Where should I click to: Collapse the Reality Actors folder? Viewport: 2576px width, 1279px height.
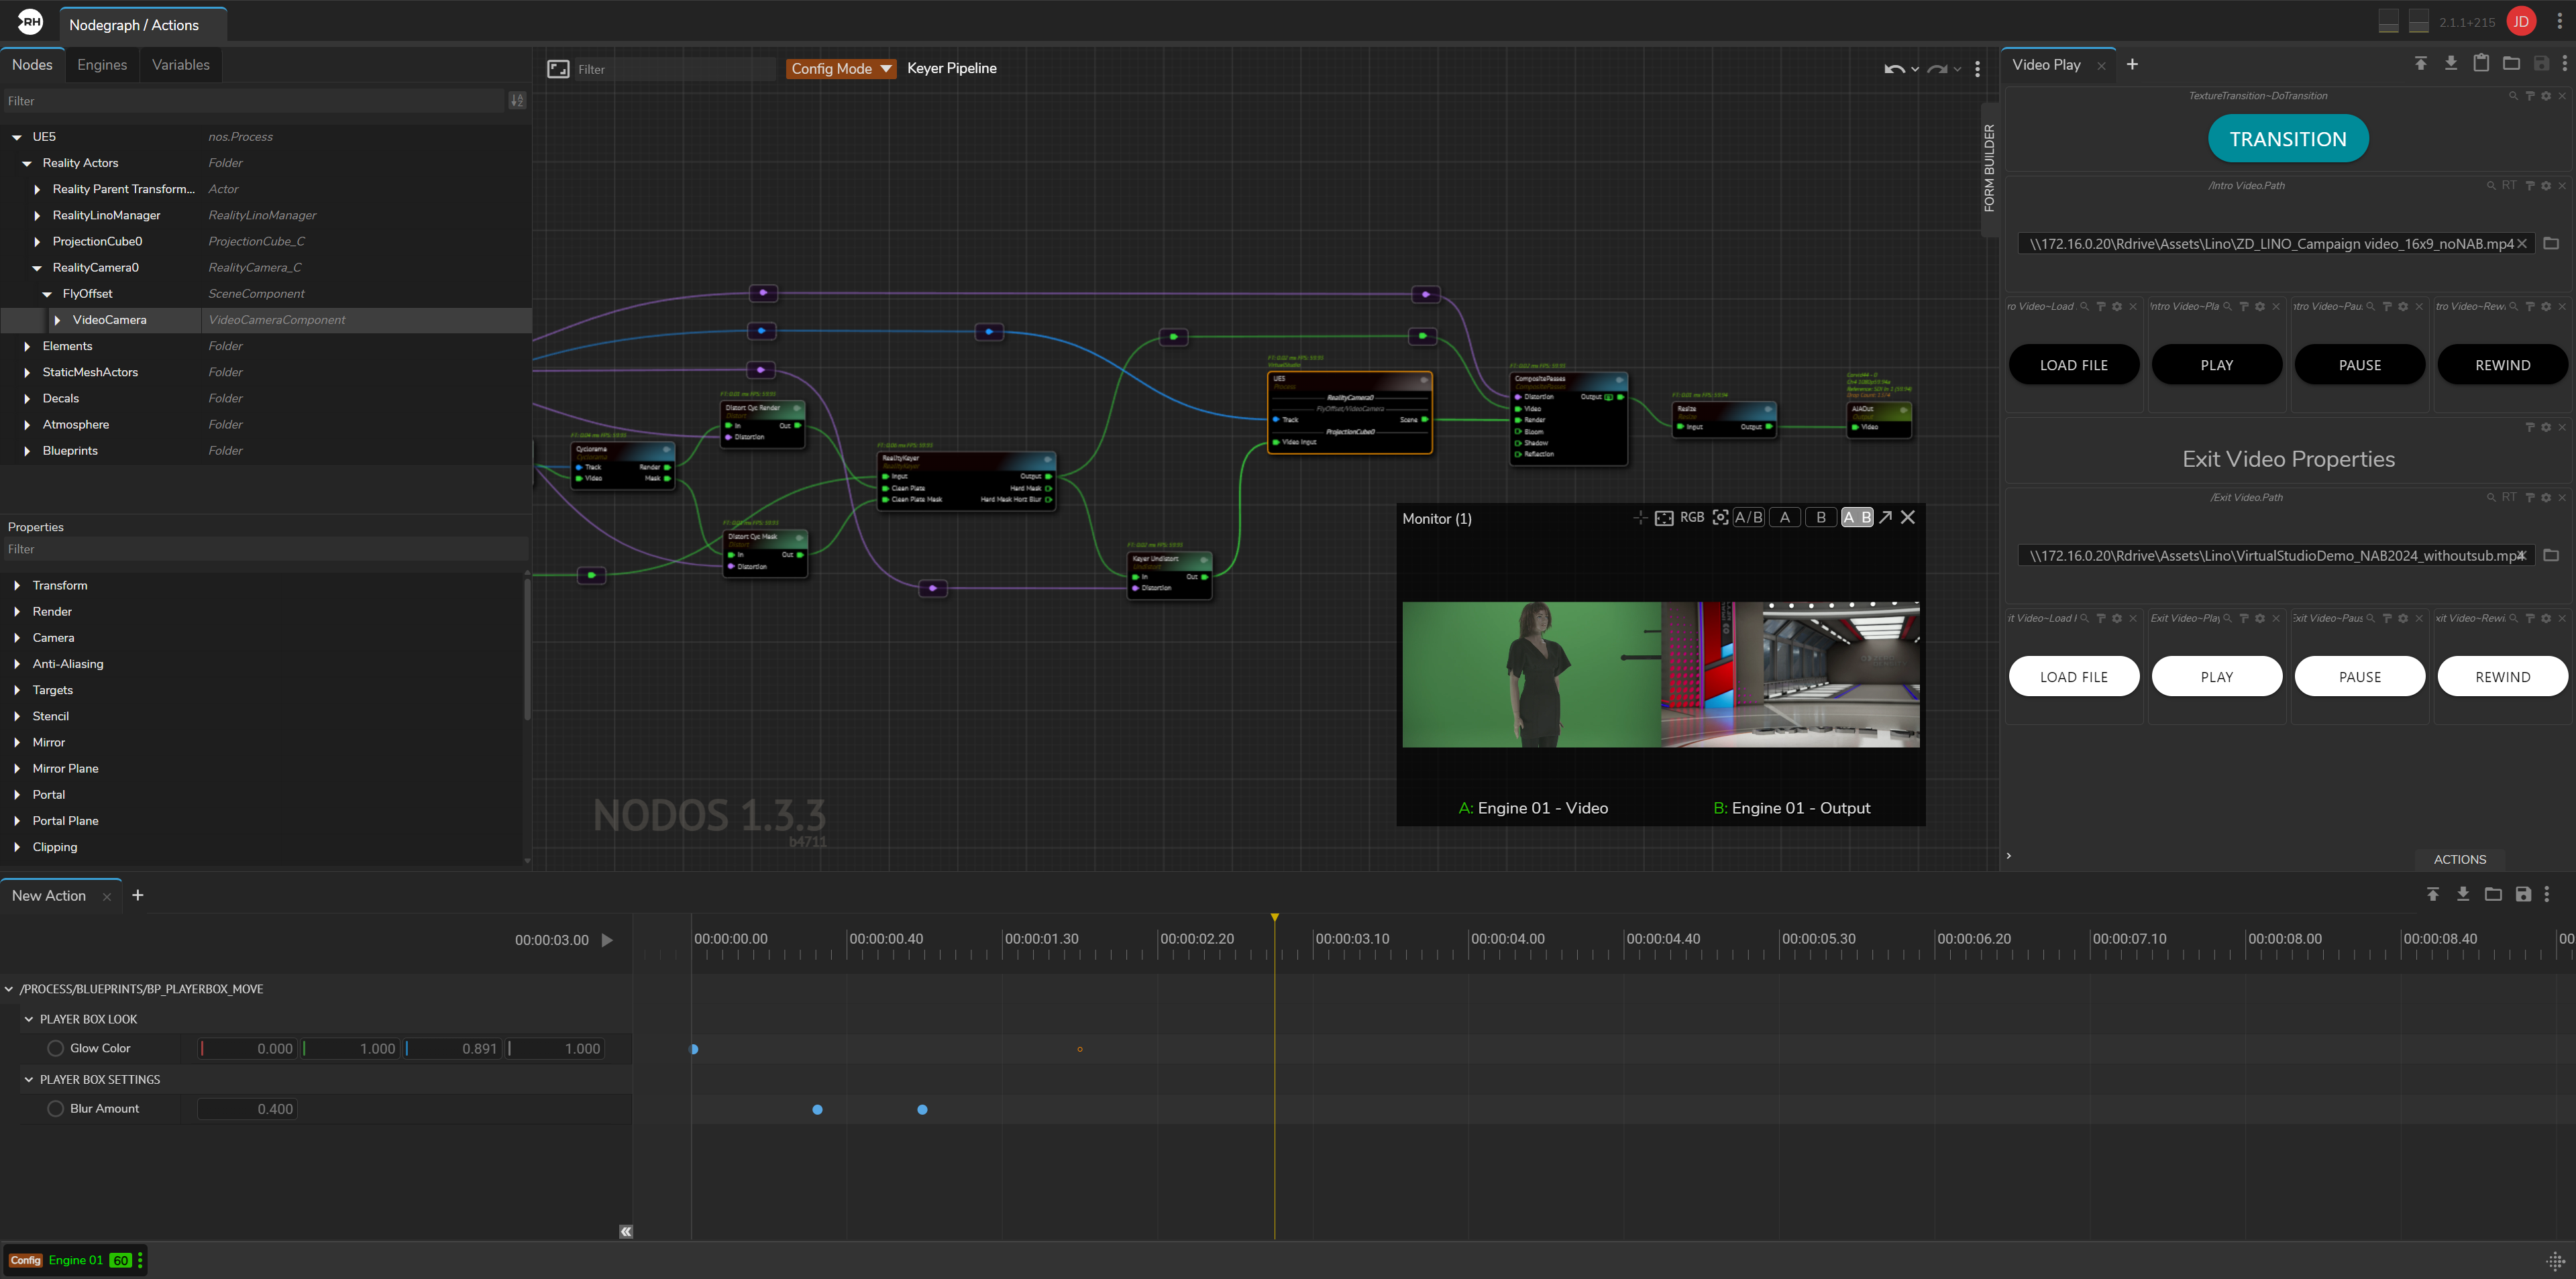point(27,163)
